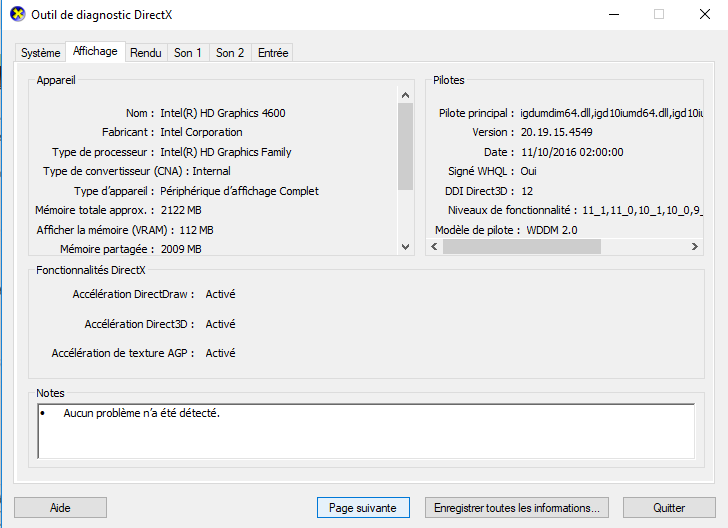Select the Son 1 tab
This screenshot has height=528, width=728.
point(188,53)
